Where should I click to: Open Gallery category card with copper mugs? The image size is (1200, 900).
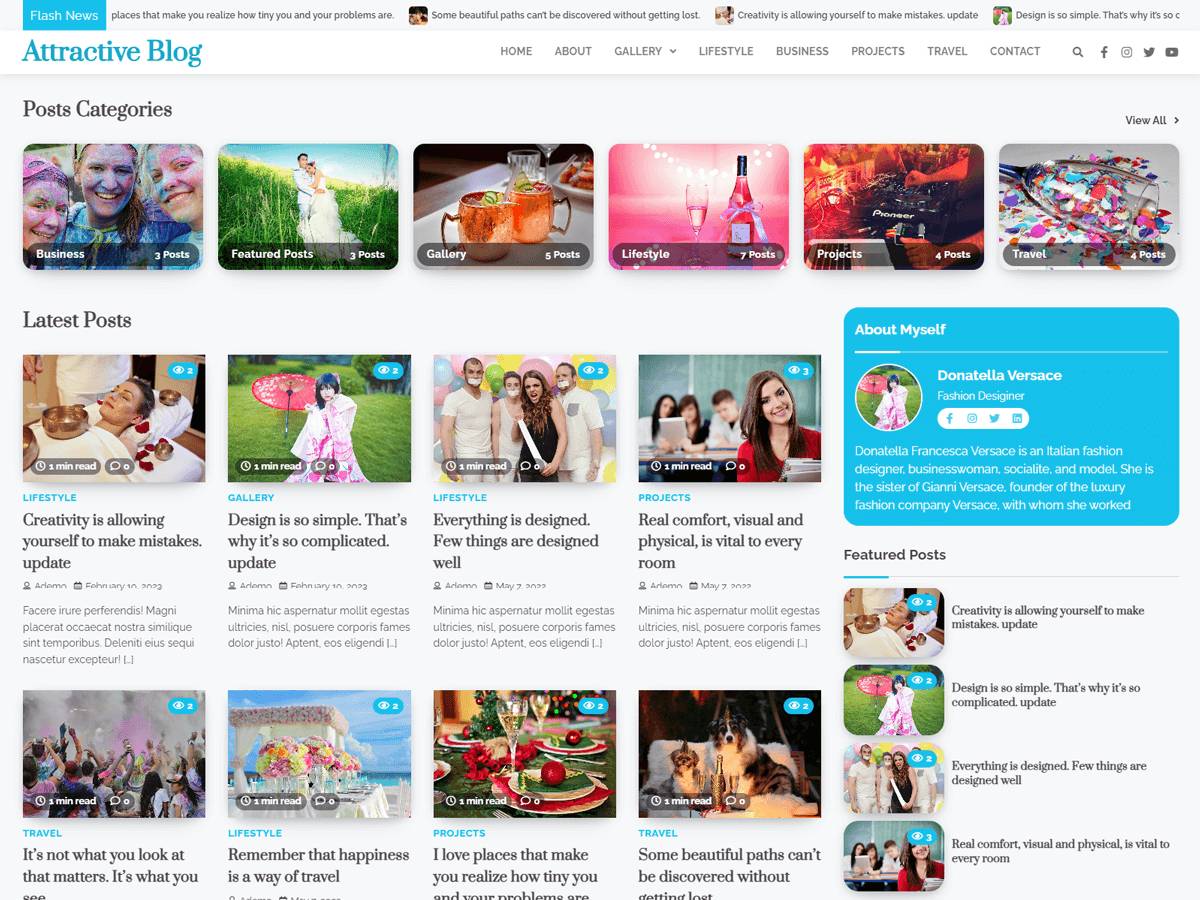coord(503,207)
